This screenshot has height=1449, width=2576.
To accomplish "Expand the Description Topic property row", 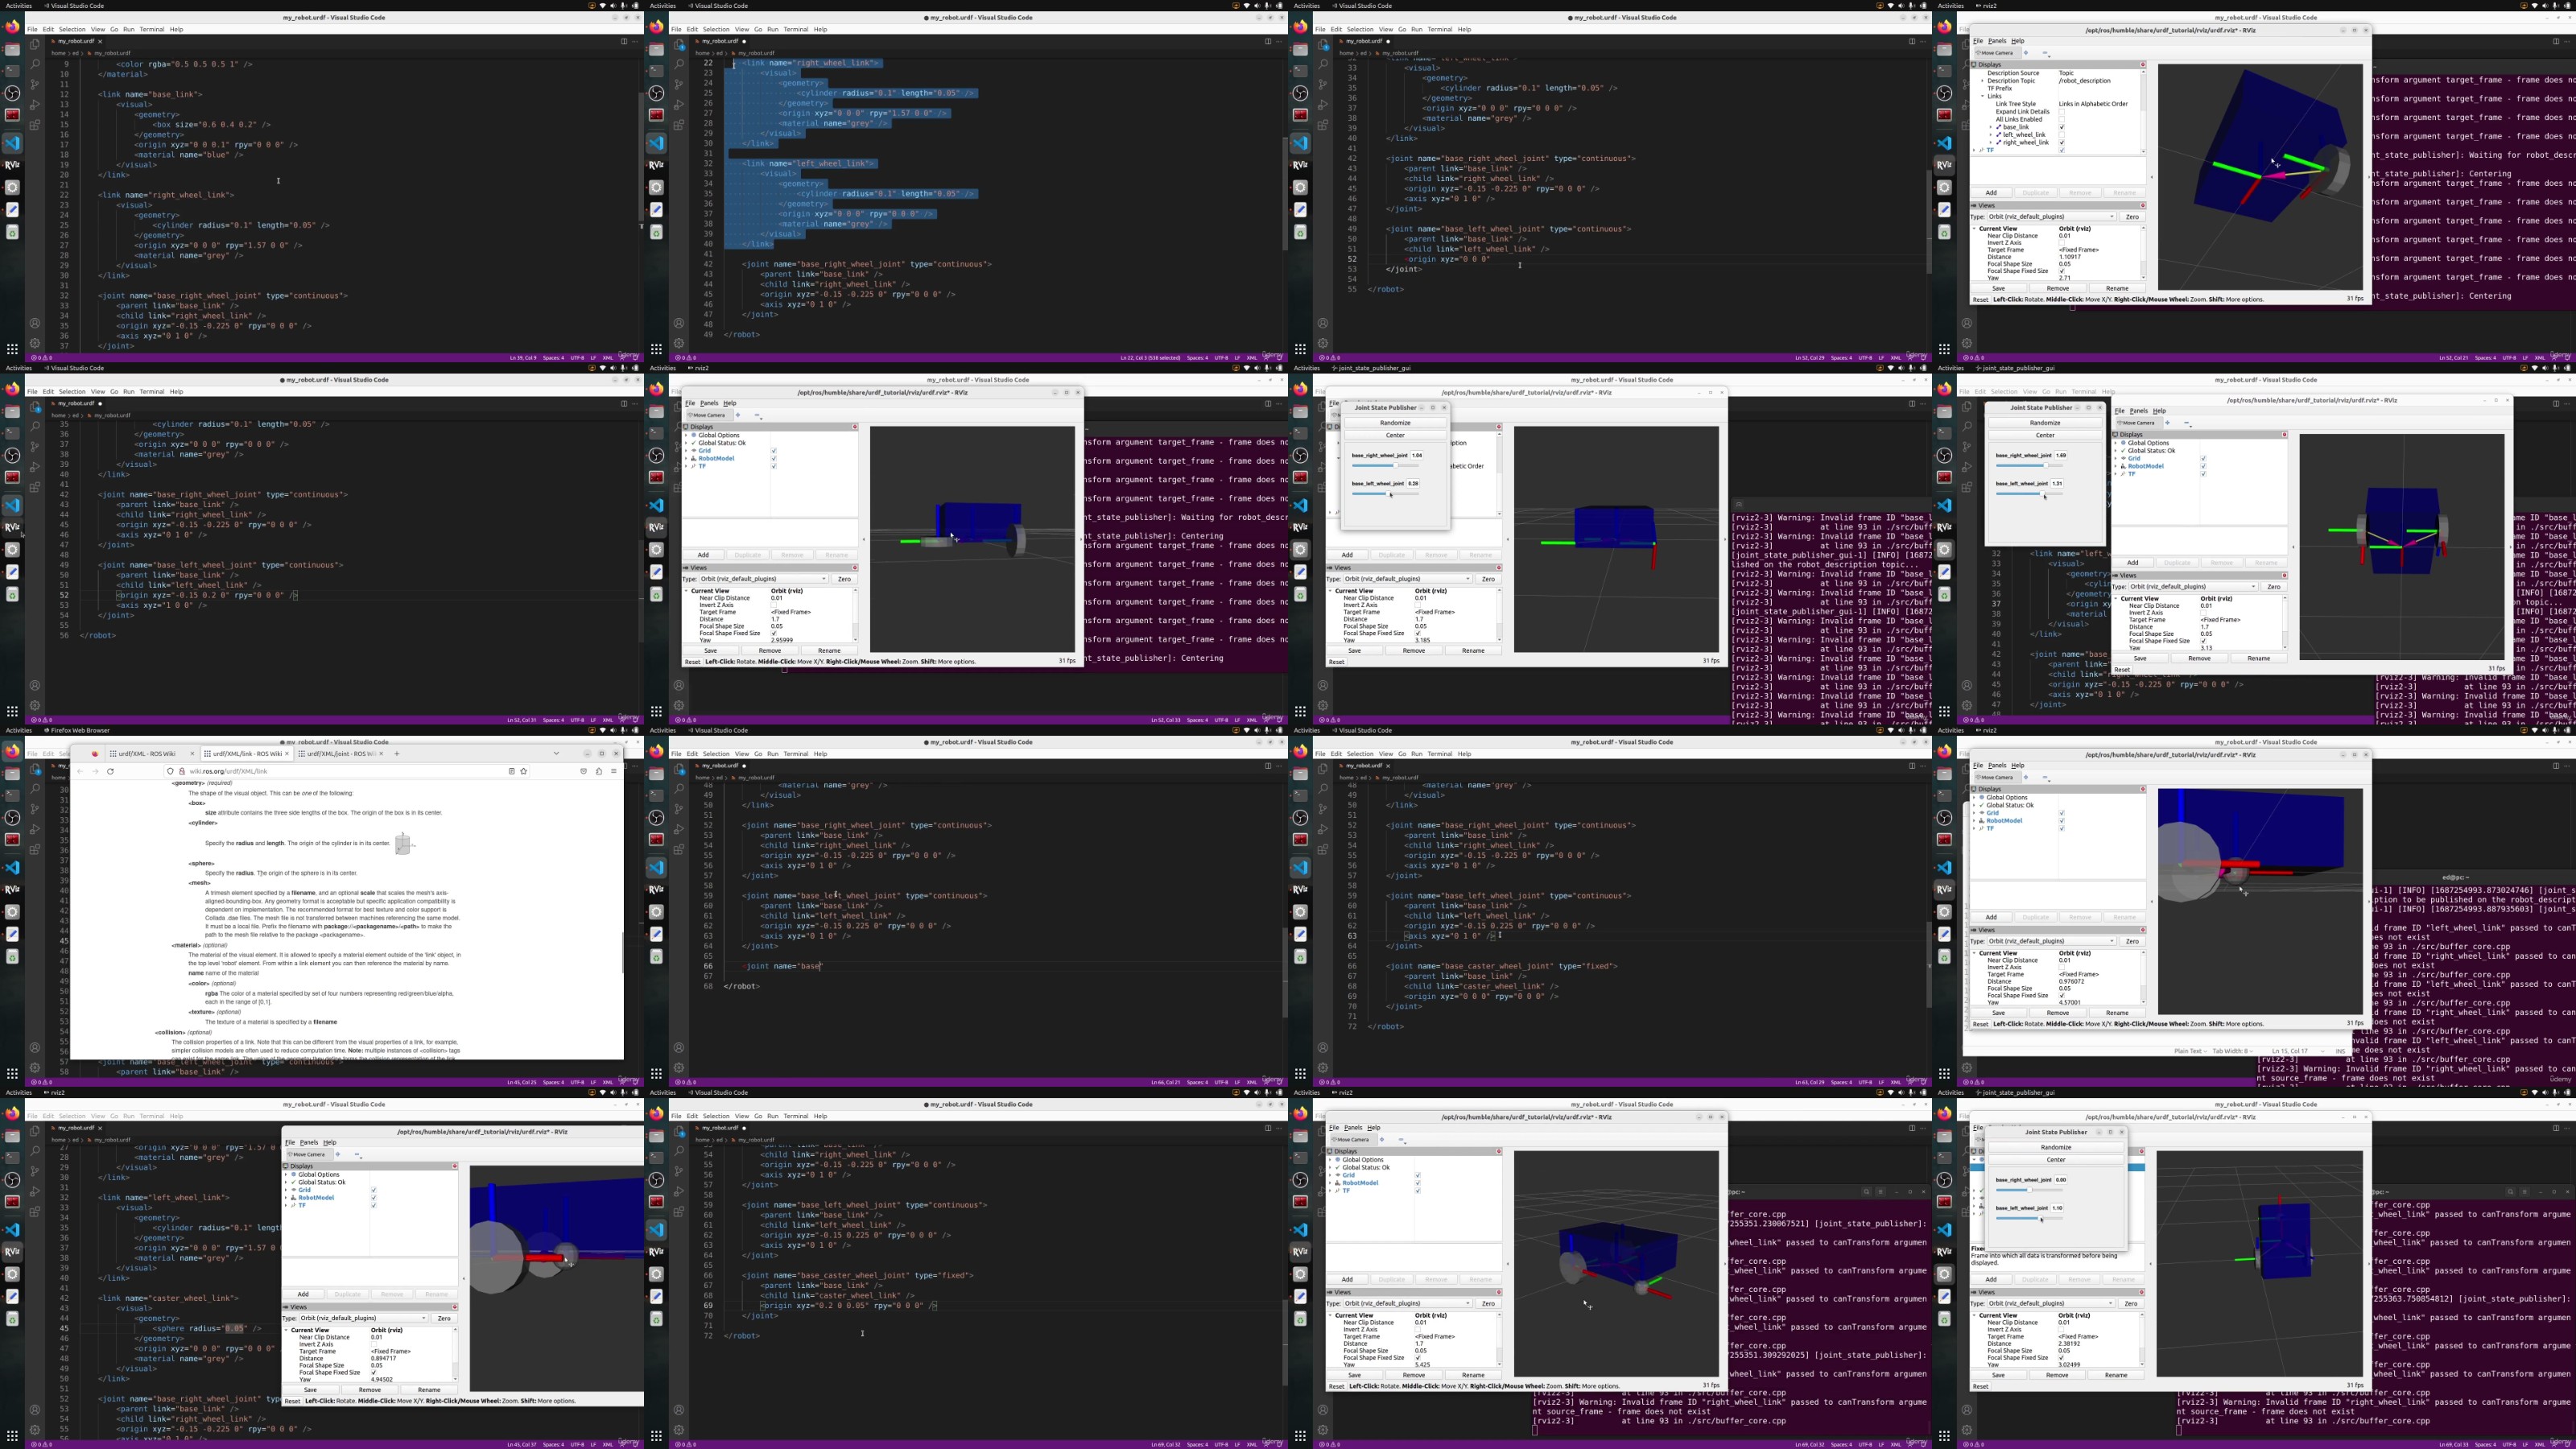I will [1983, 81].
